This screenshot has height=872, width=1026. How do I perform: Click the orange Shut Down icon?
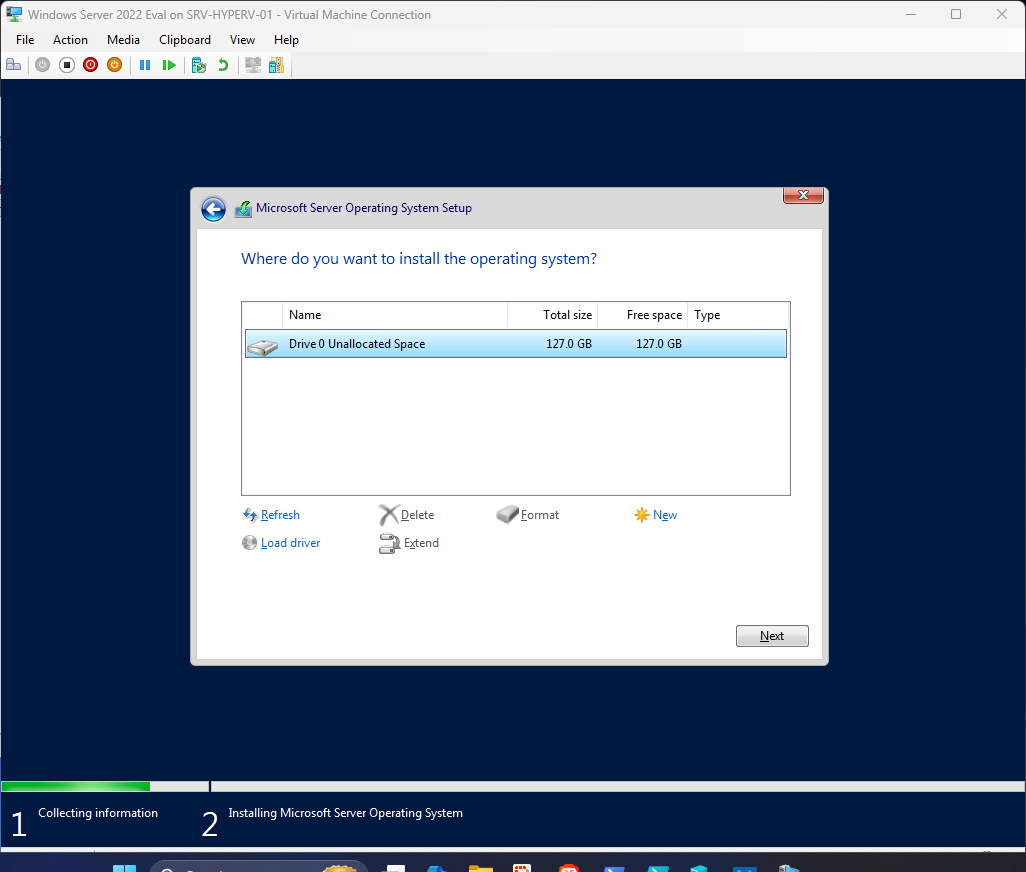point(114,64)
